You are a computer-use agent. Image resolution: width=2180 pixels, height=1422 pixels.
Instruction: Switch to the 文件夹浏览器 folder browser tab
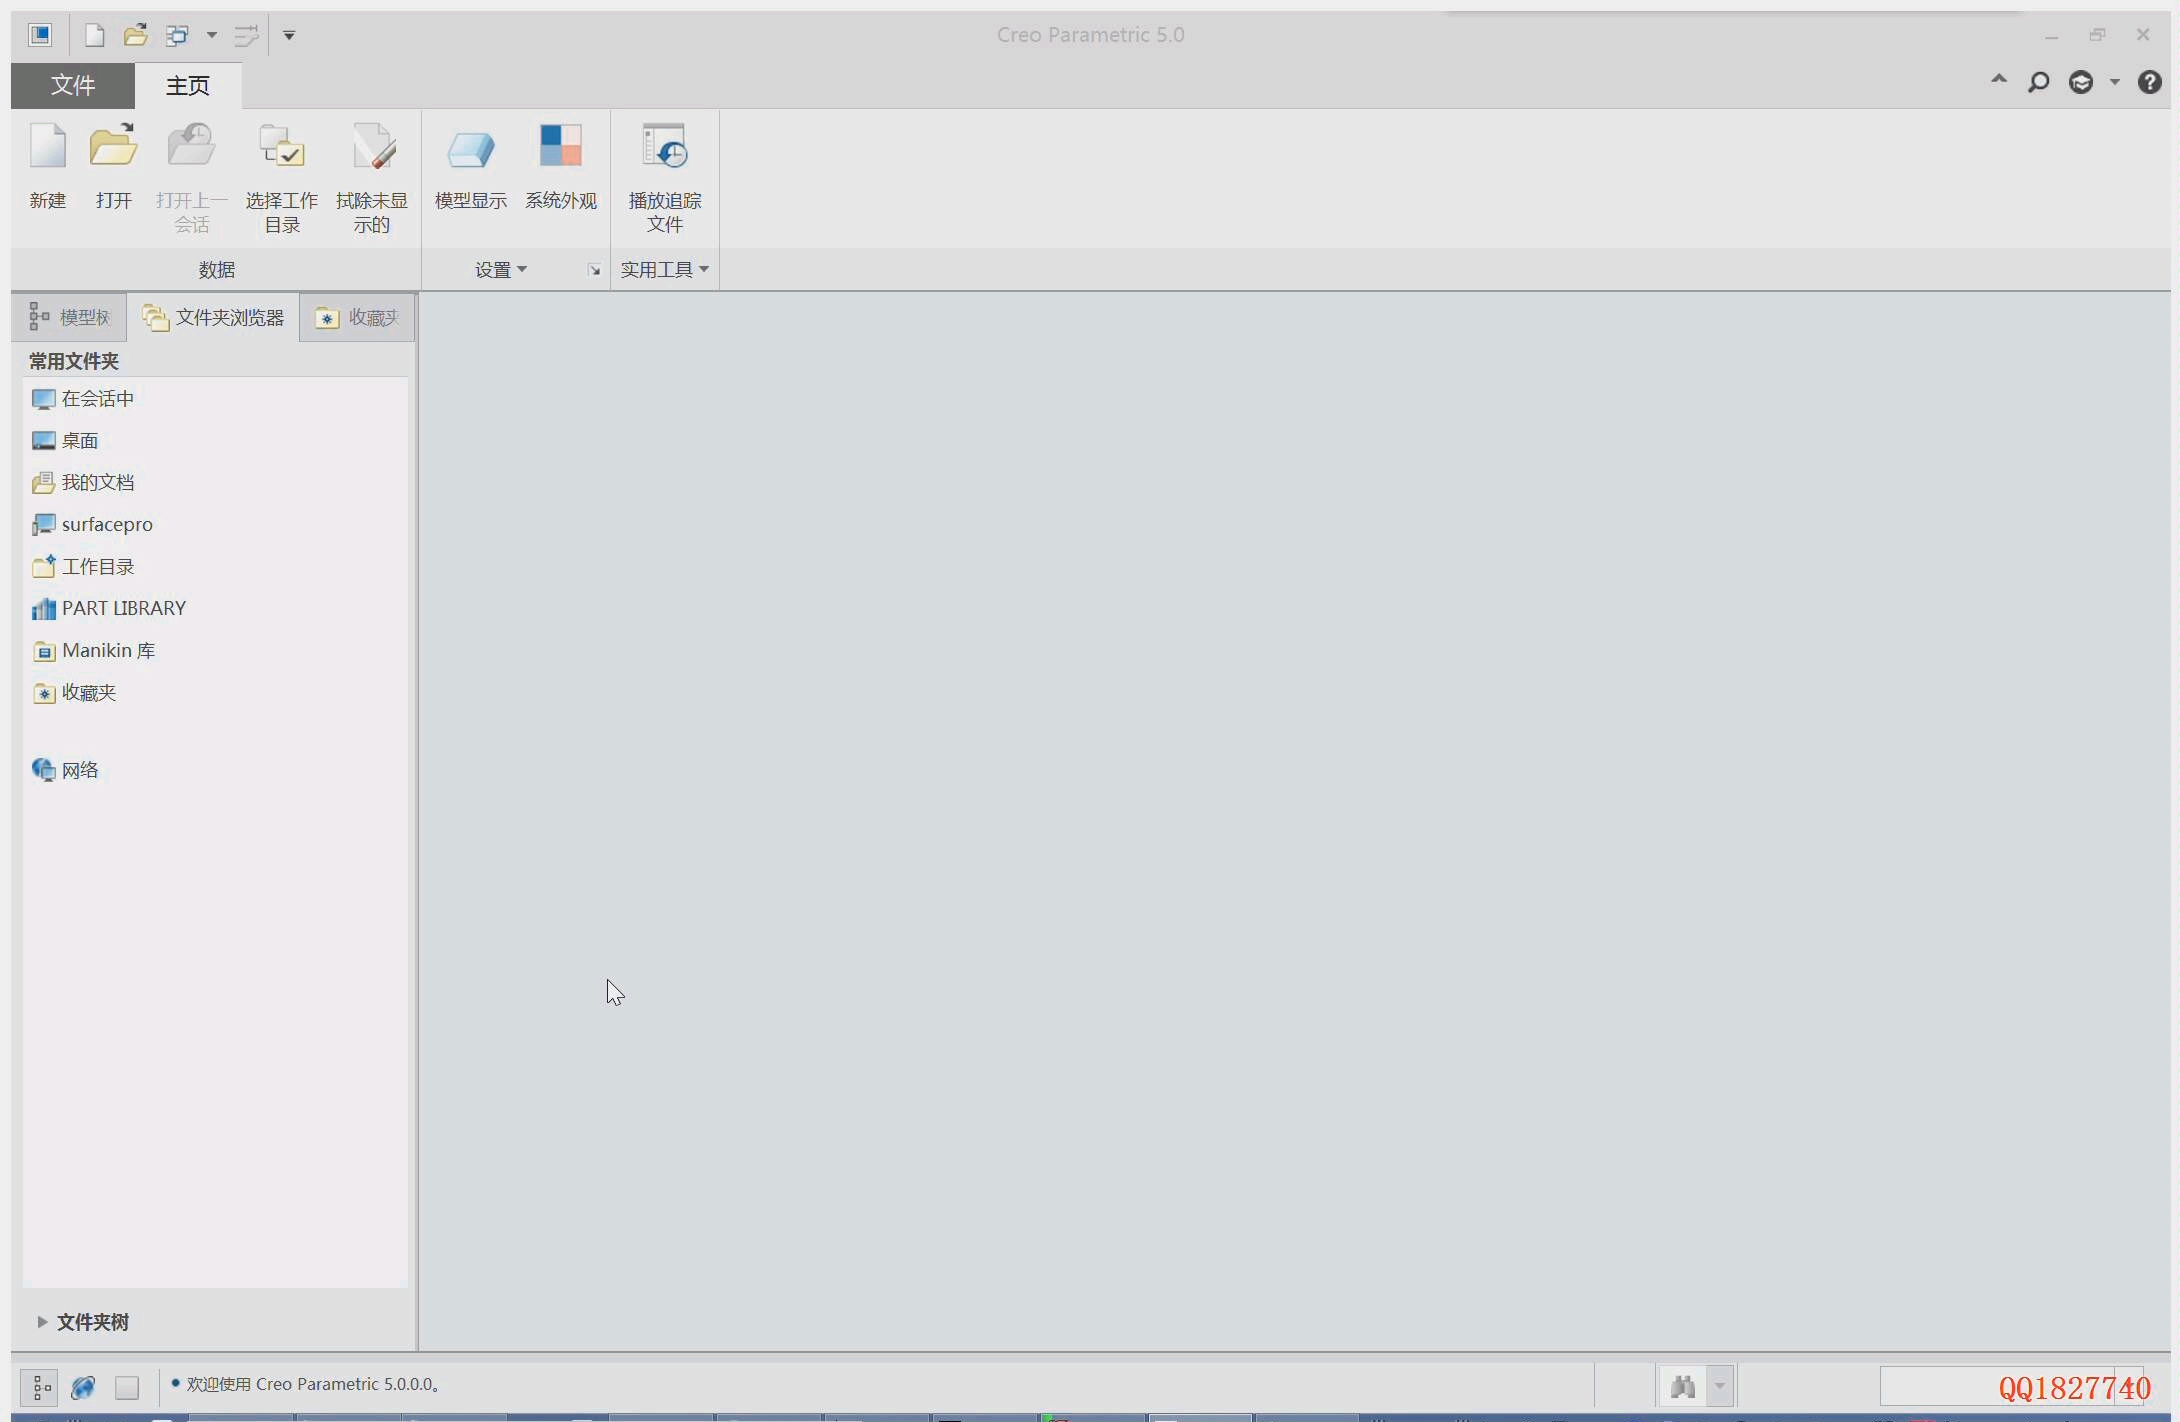pyautogui.click(x=213, y=317)
